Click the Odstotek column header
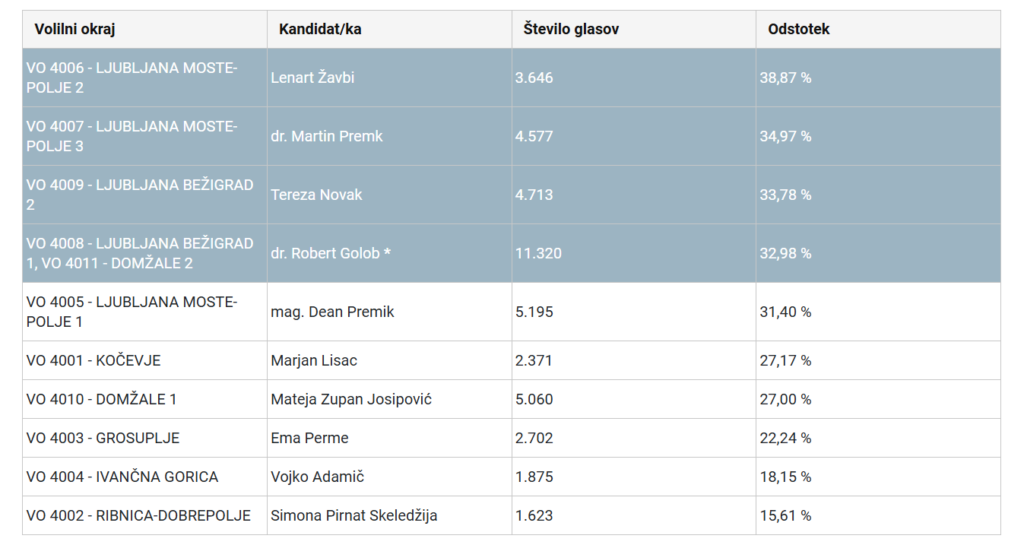Screen dimensions: 1024x545 pyautogui.click(x=798, y=29)
